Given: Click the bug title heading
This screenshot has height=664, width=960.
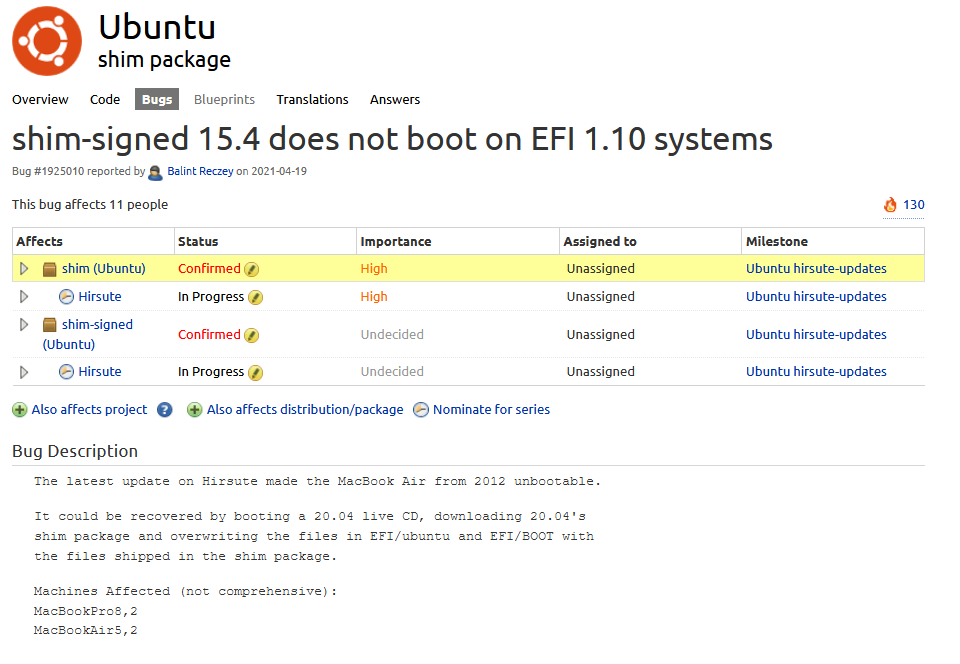Looking at the screenshot, I should point(392,139).
